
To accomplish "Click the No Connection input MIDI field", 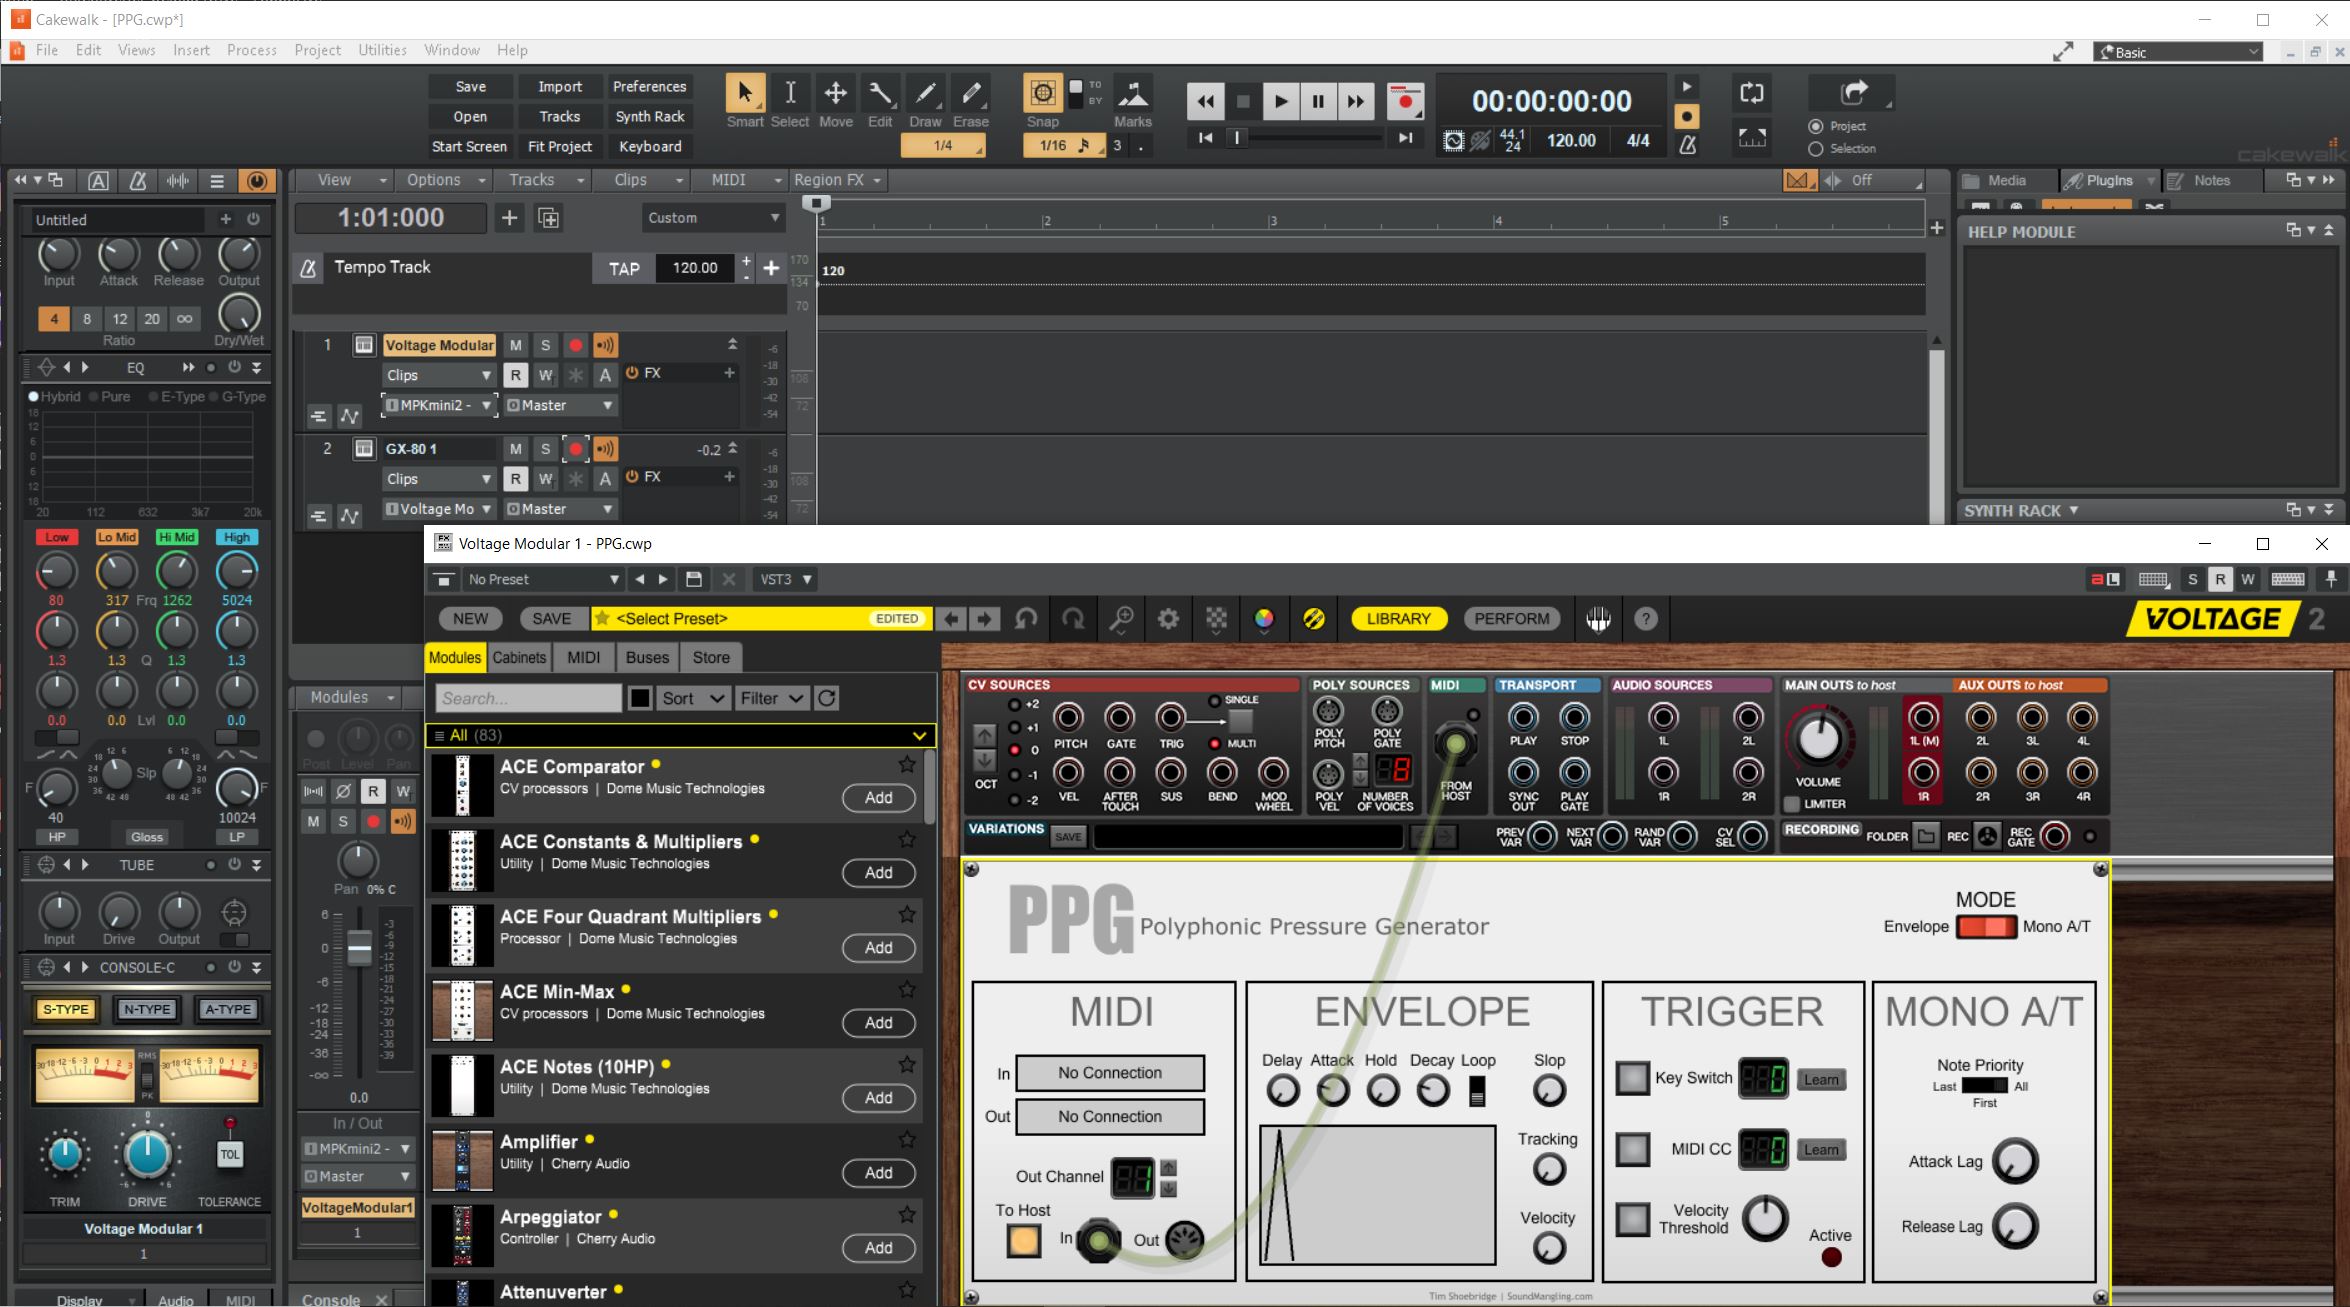I will coord(1109,1072).
